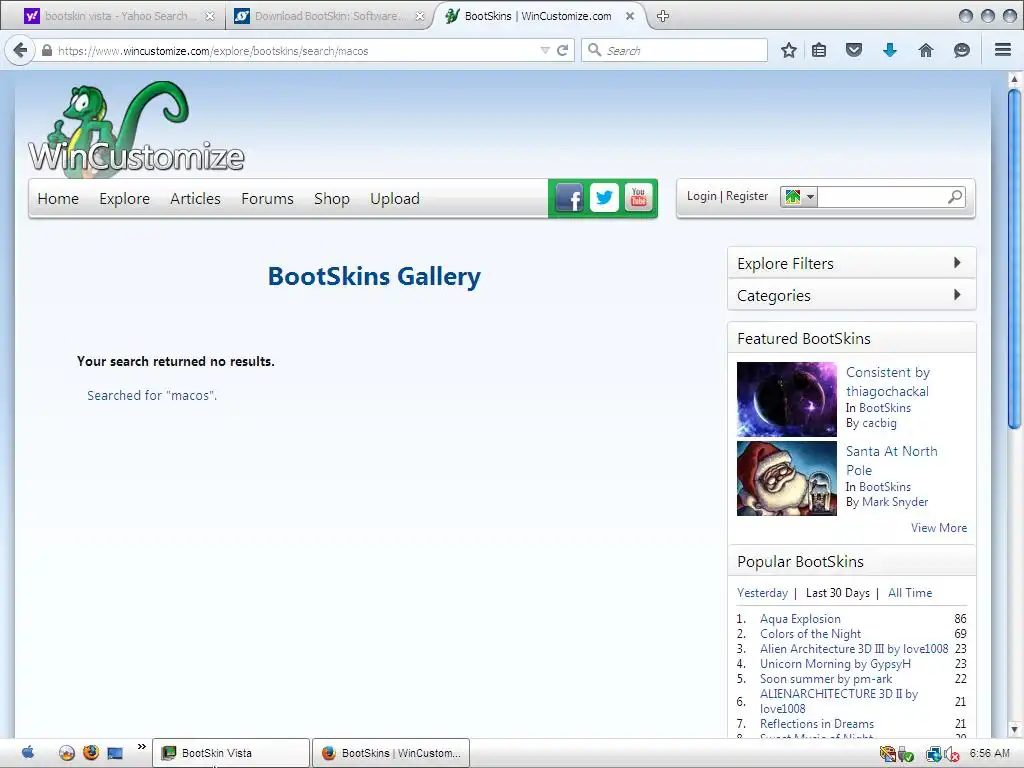Viewport: 1024px width, 768px height.
Task: Click the Consistent planet thumbnail
Action: click(786, 399)
